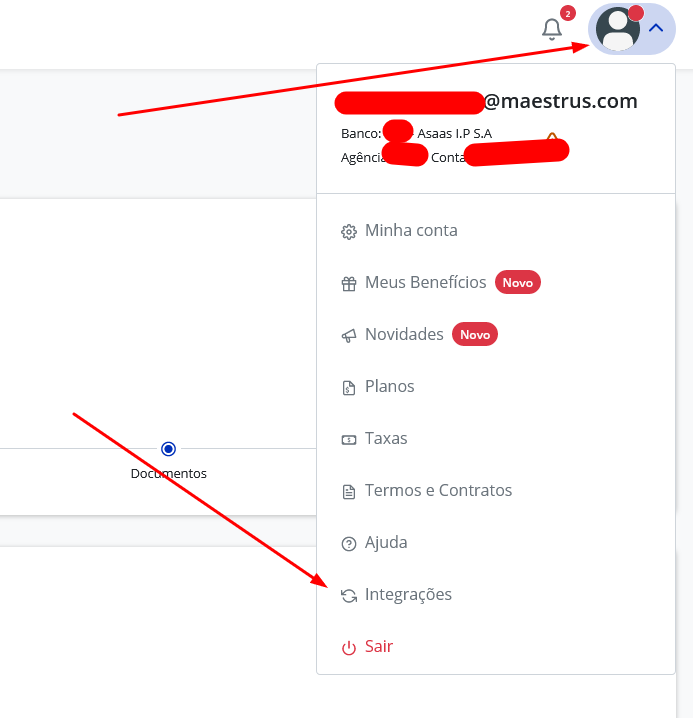Open Meus Benefícios menu entry
Screen dimensions: 693x718
click(x=496, y=283)
